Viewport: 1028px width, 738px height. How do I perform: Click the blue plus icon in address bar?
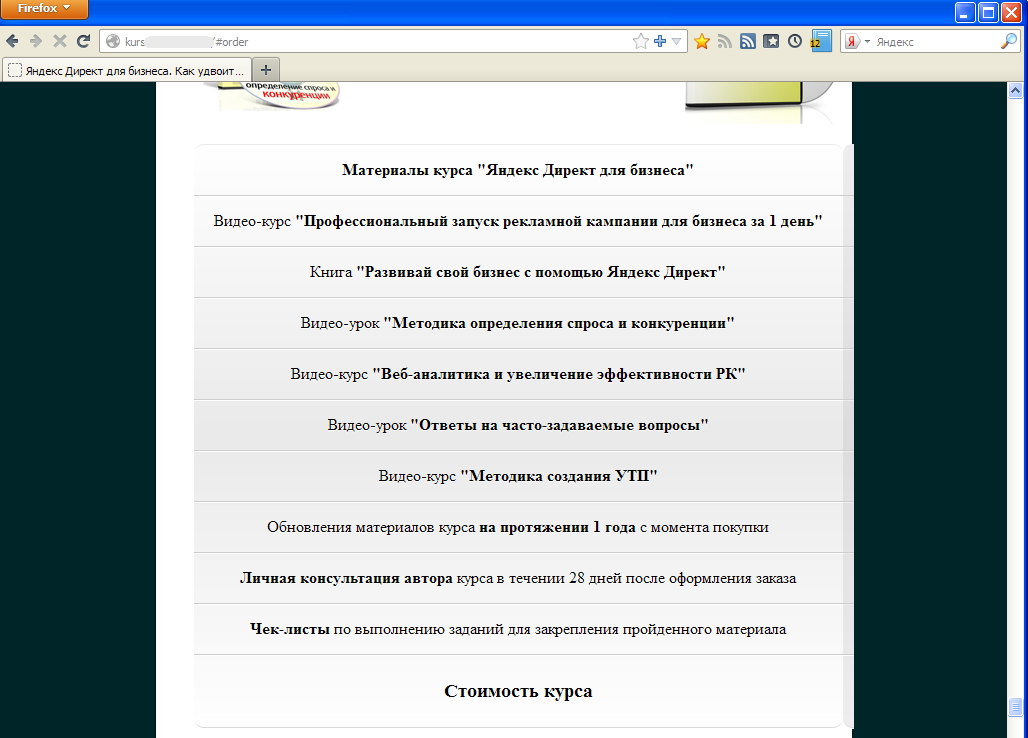660,41
